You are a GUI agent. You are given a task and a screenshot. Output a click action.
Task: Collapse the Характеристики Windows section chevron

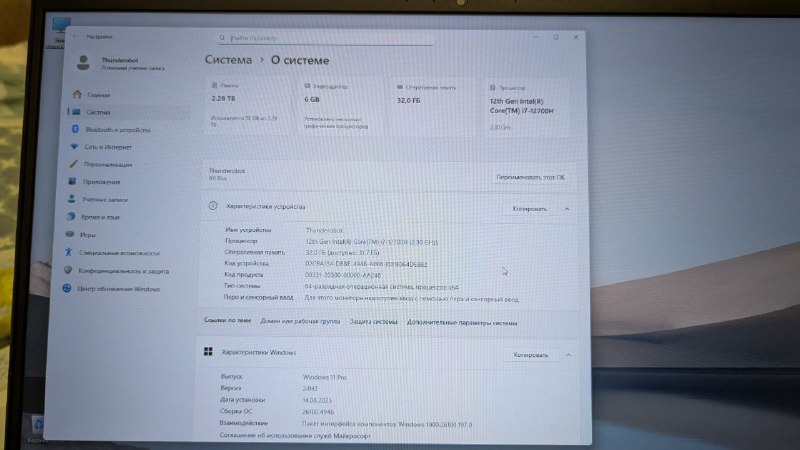[x=568, y=355]
